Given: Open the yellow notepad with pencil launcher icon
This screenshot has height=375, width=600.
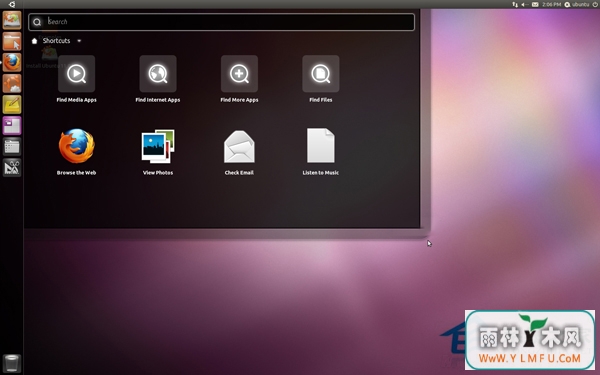Looking at the screenshot, I should click(12, 104).
